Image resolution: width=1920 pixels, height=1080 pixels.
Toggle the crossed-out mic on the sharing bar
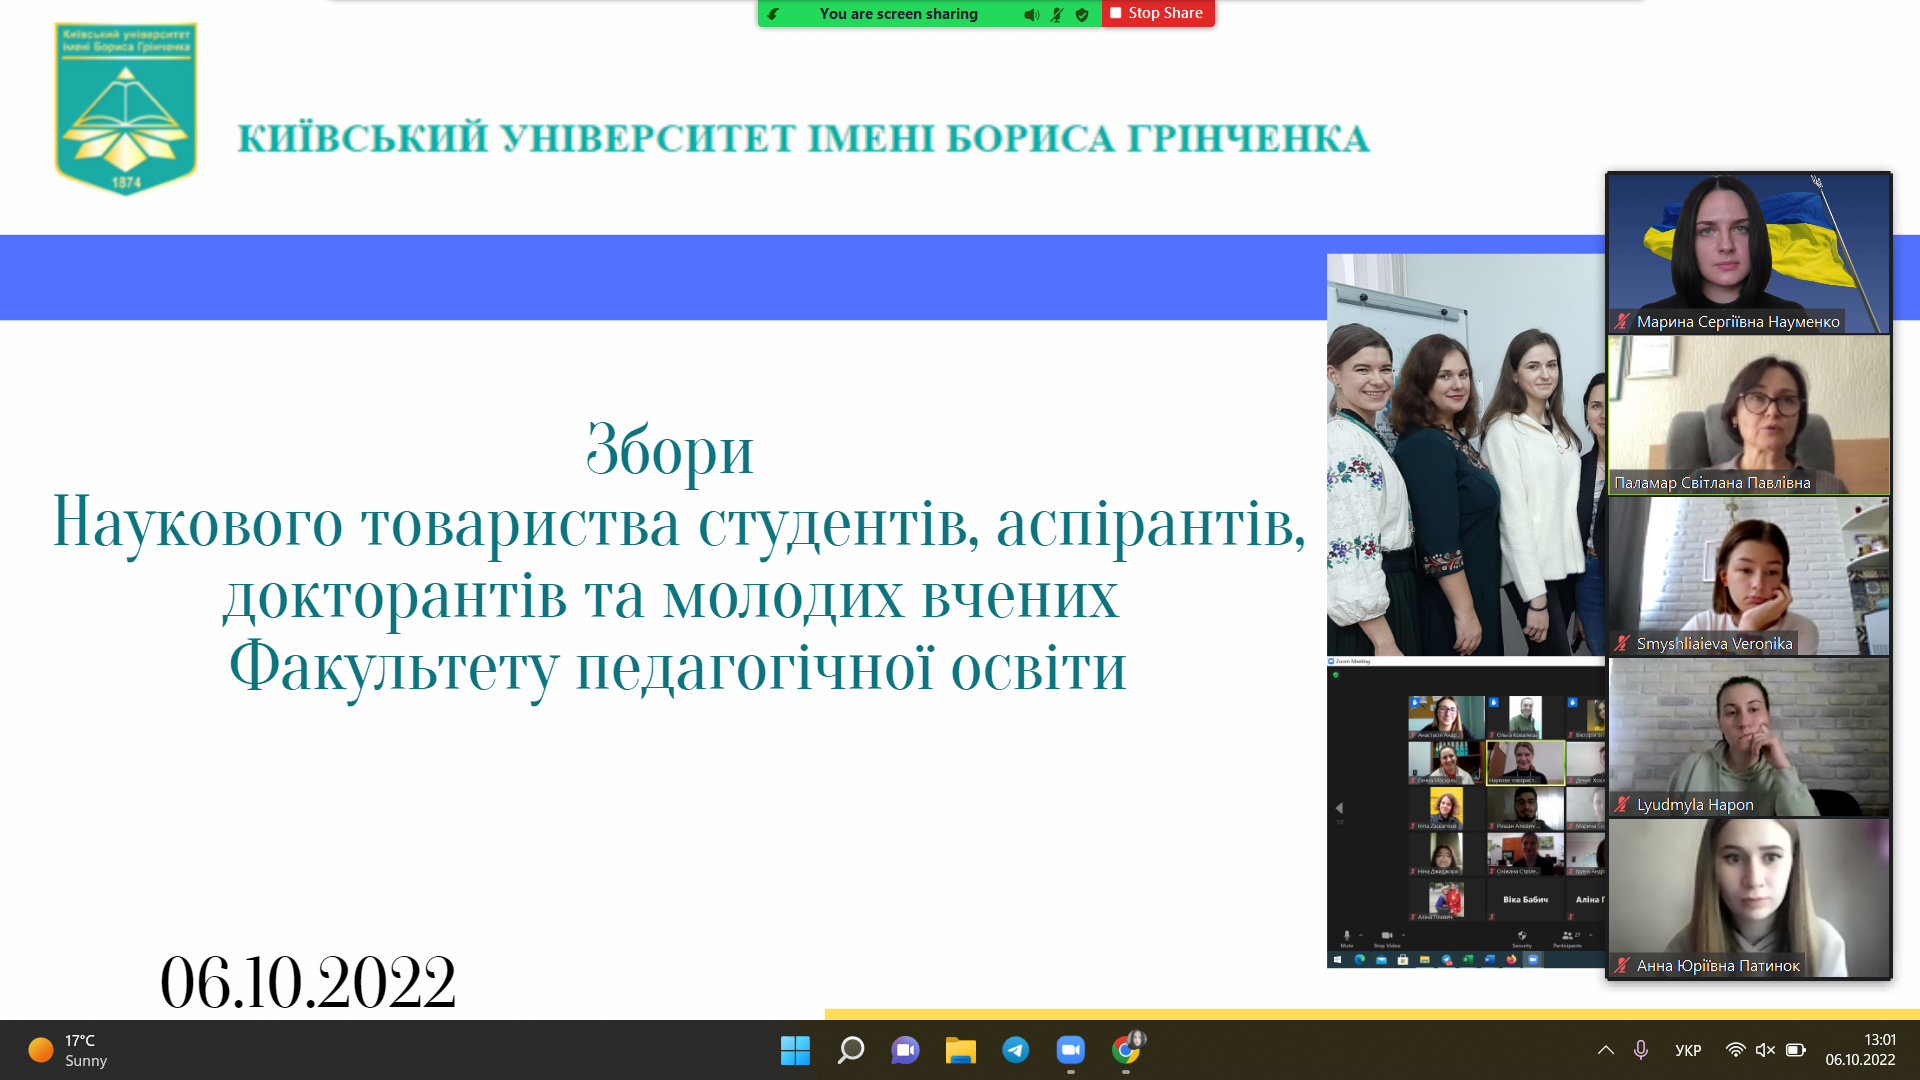tap(1057, 14)
